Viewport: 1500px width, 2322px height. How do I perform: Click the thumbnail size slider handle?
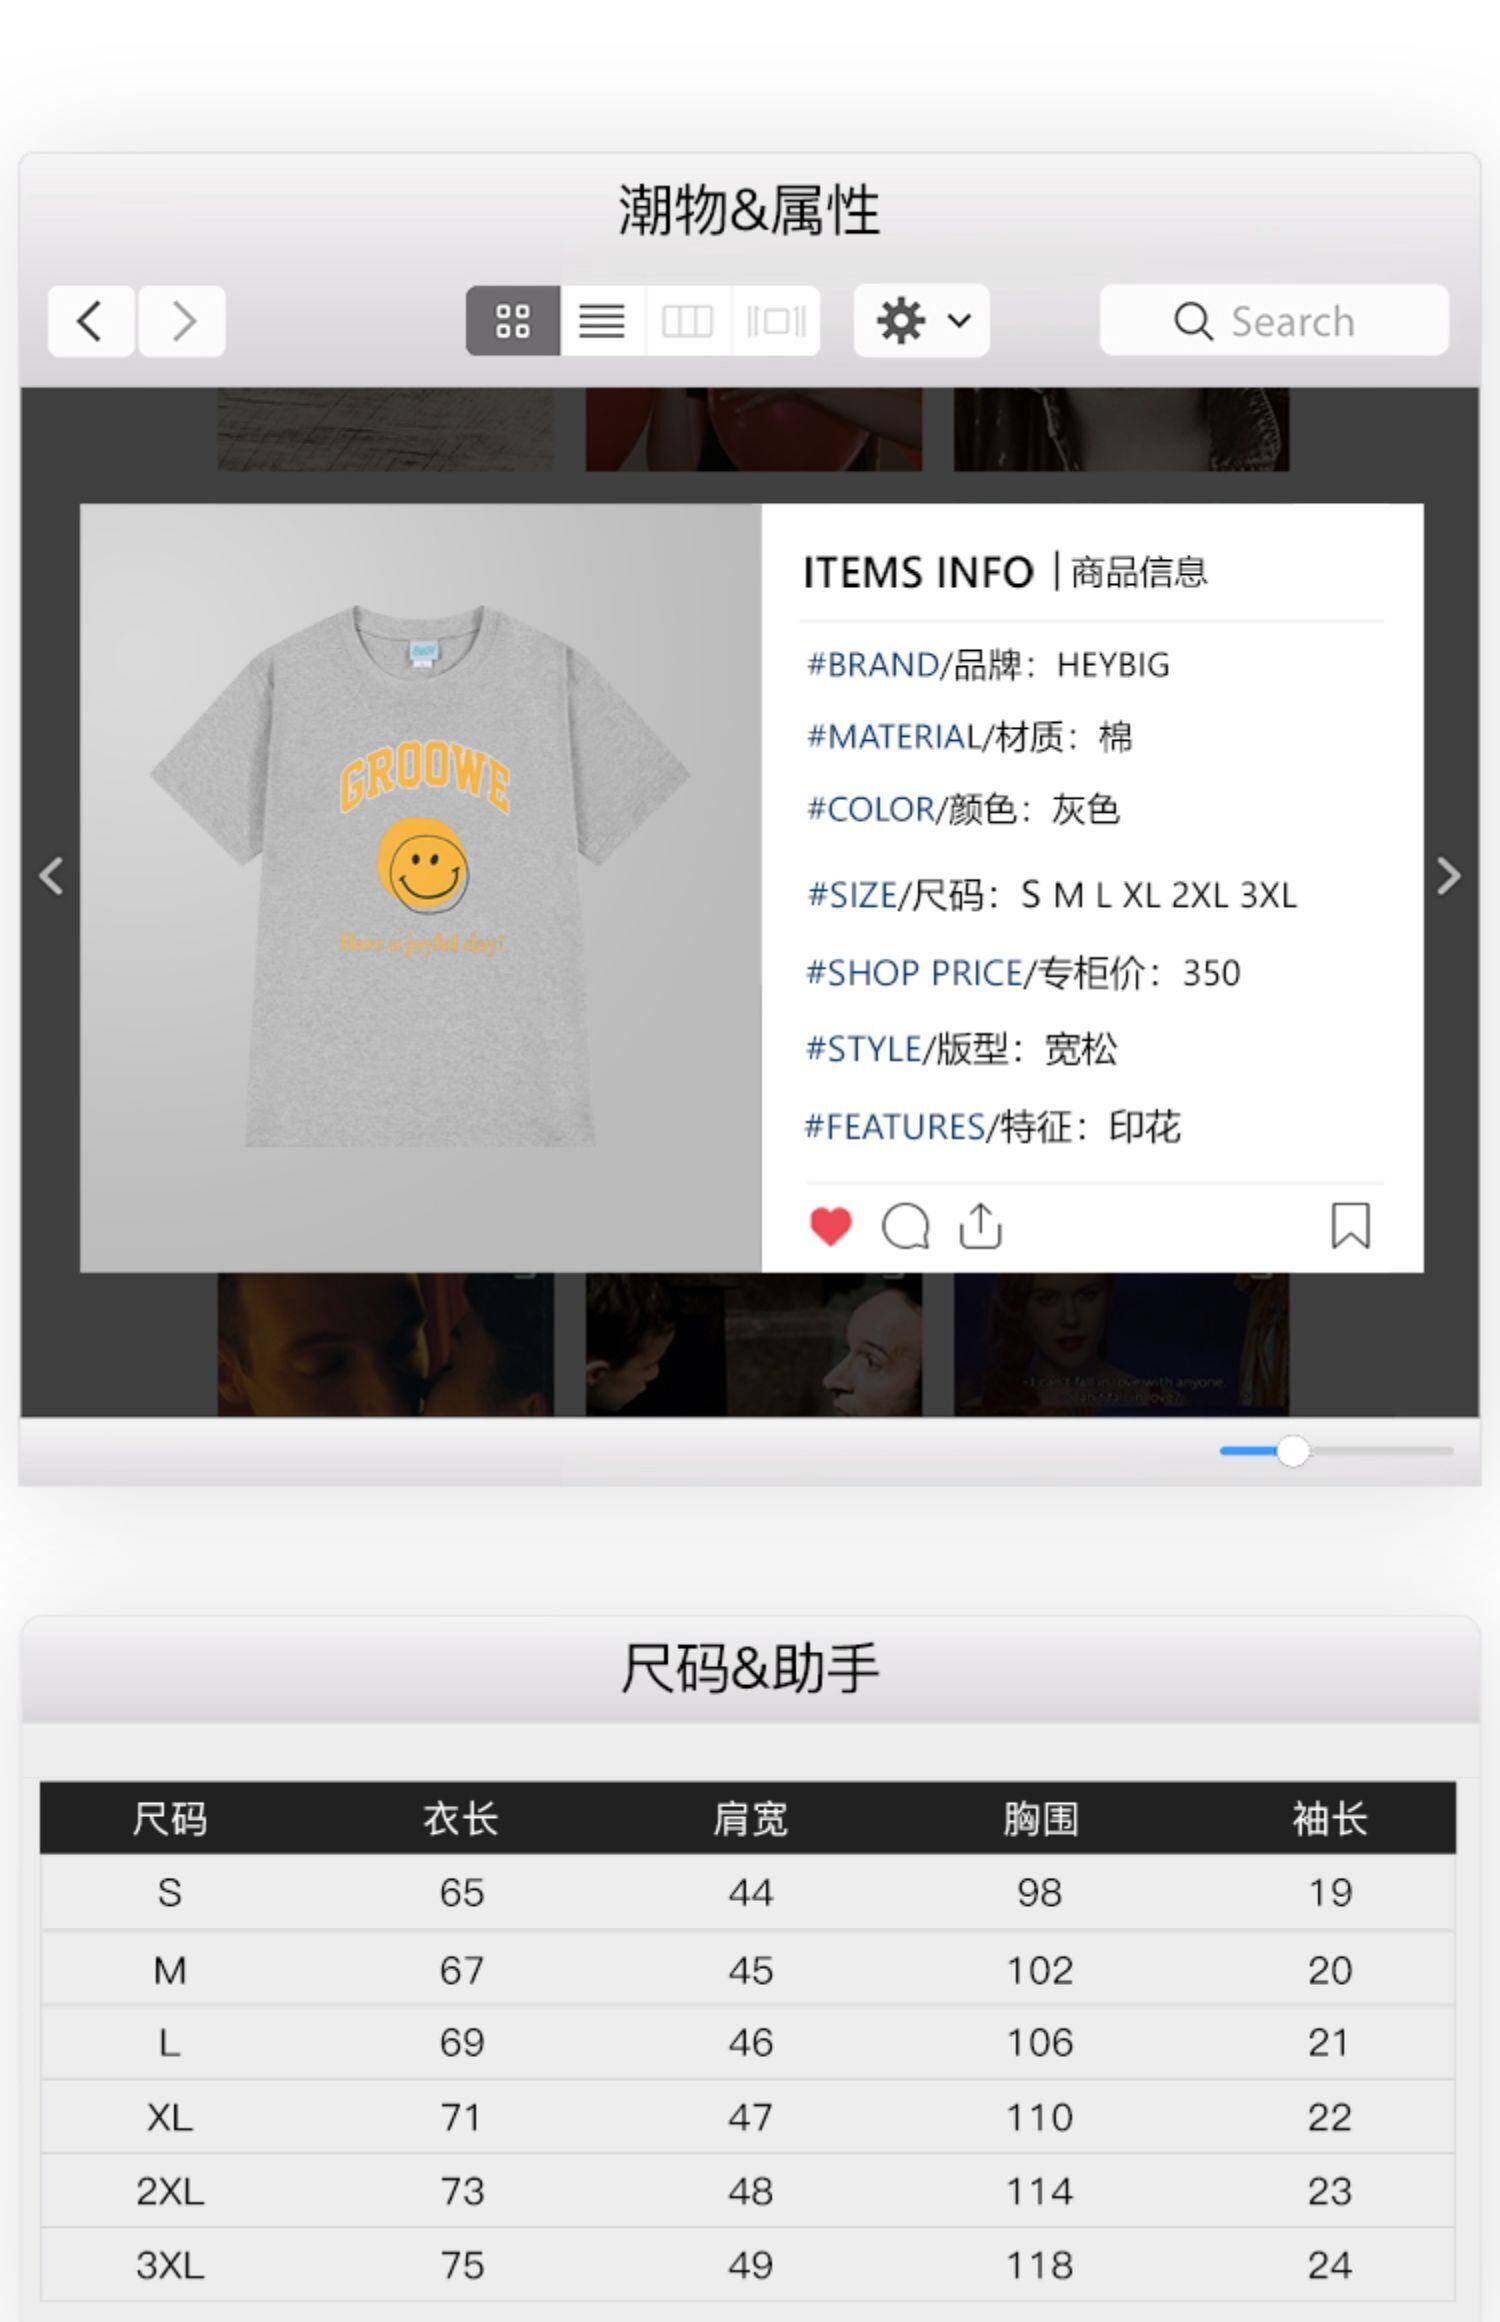click(1293, 1451)
